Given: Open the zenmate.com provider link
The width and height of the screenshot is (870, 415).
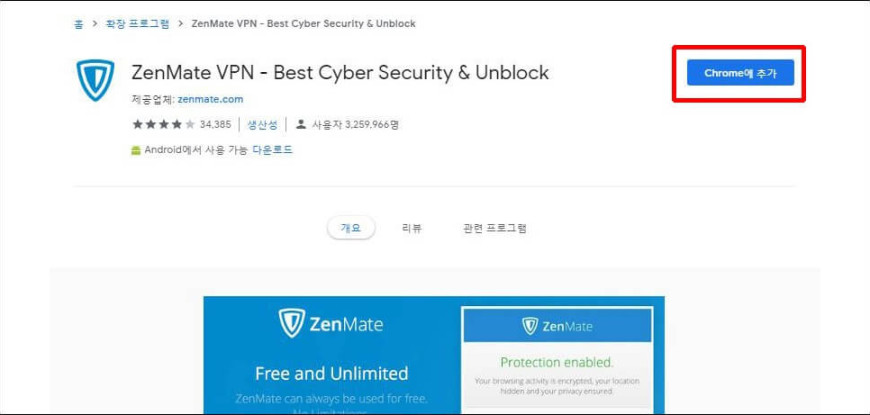Looking at the screenshot, I should click(210, 100).
